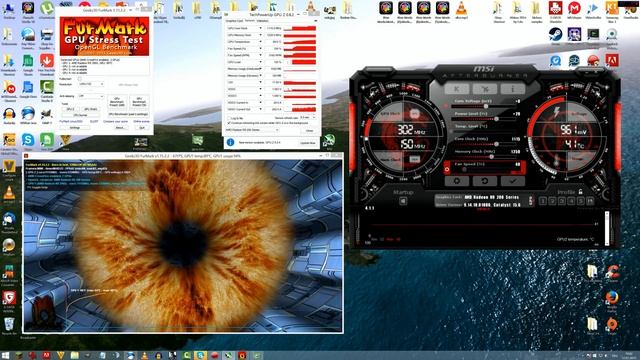
Task: Open GPU Memory Clock sensor dropdown in GPU-Z
Action: pyautogui.click(x=260, y=35)
